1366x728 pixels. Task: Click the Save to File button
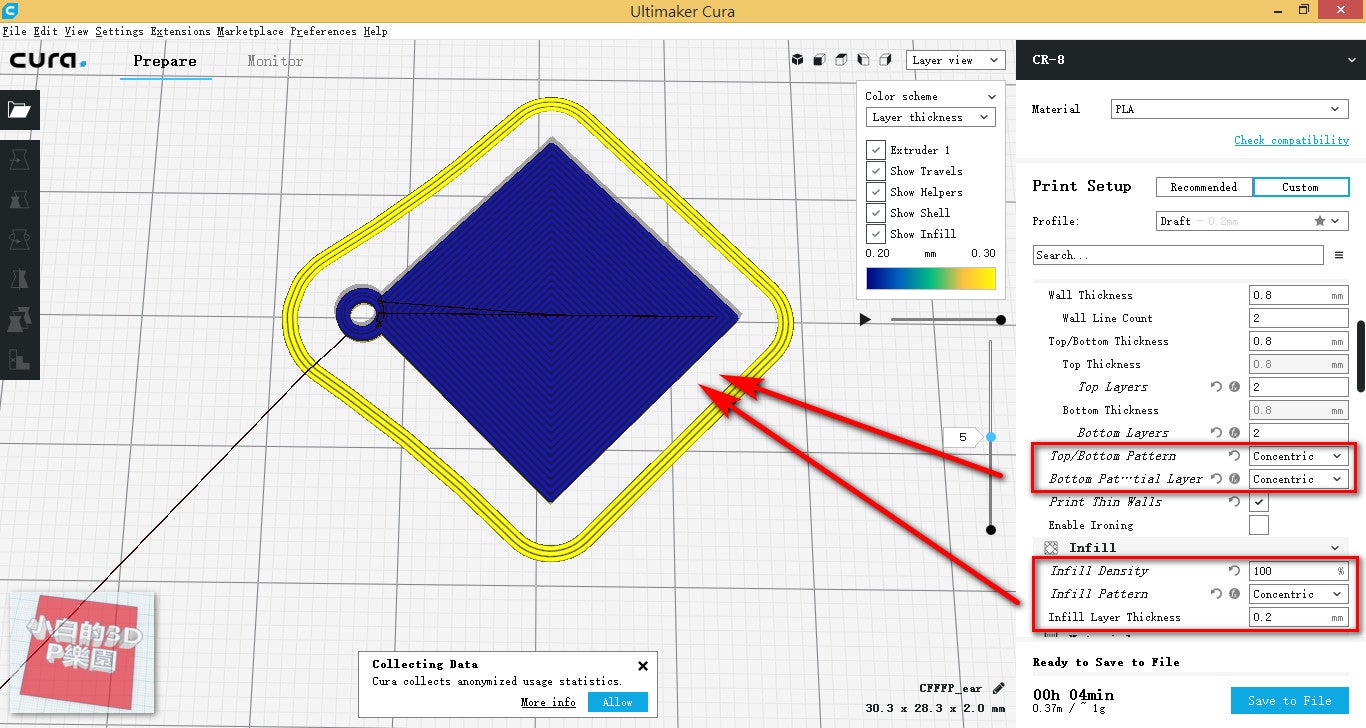(x=1289, y=700)
